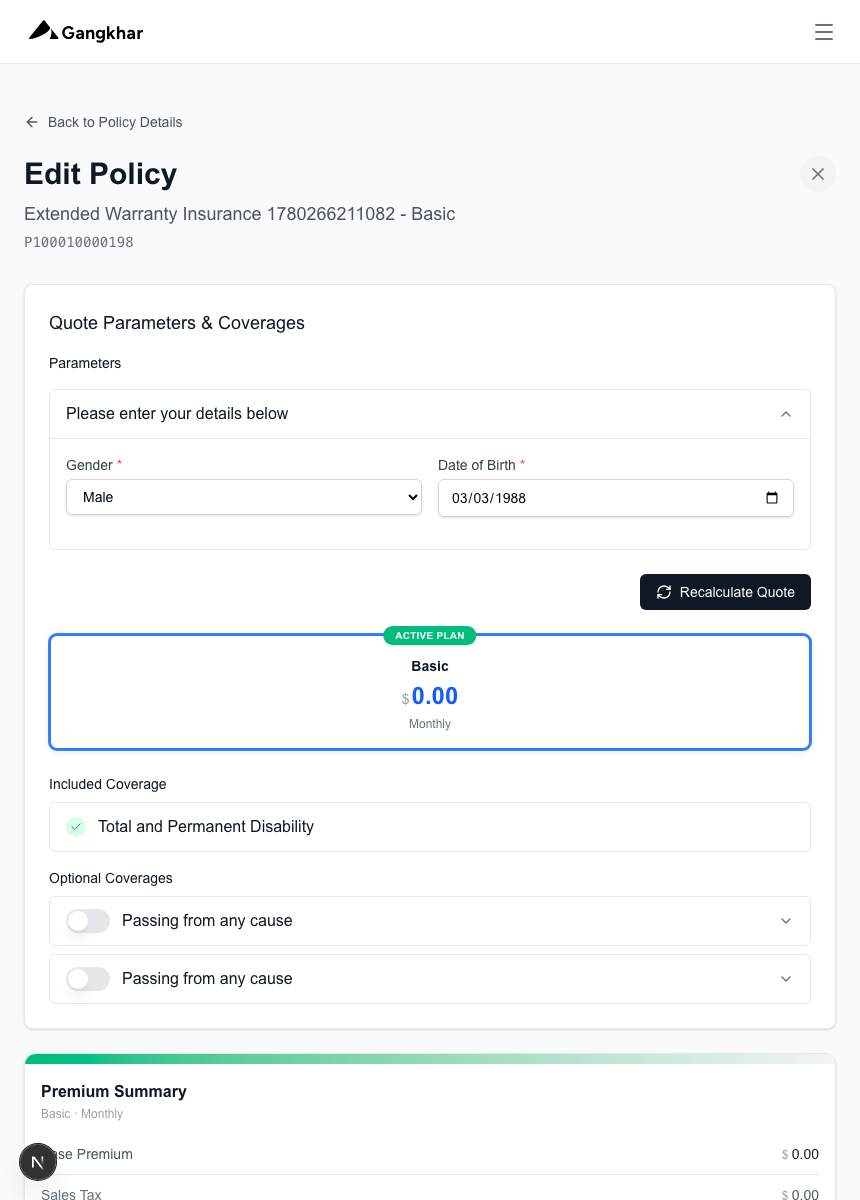860x1200 pixels.
Task: Open the hamburger menu icon
Action: point(824,32)
